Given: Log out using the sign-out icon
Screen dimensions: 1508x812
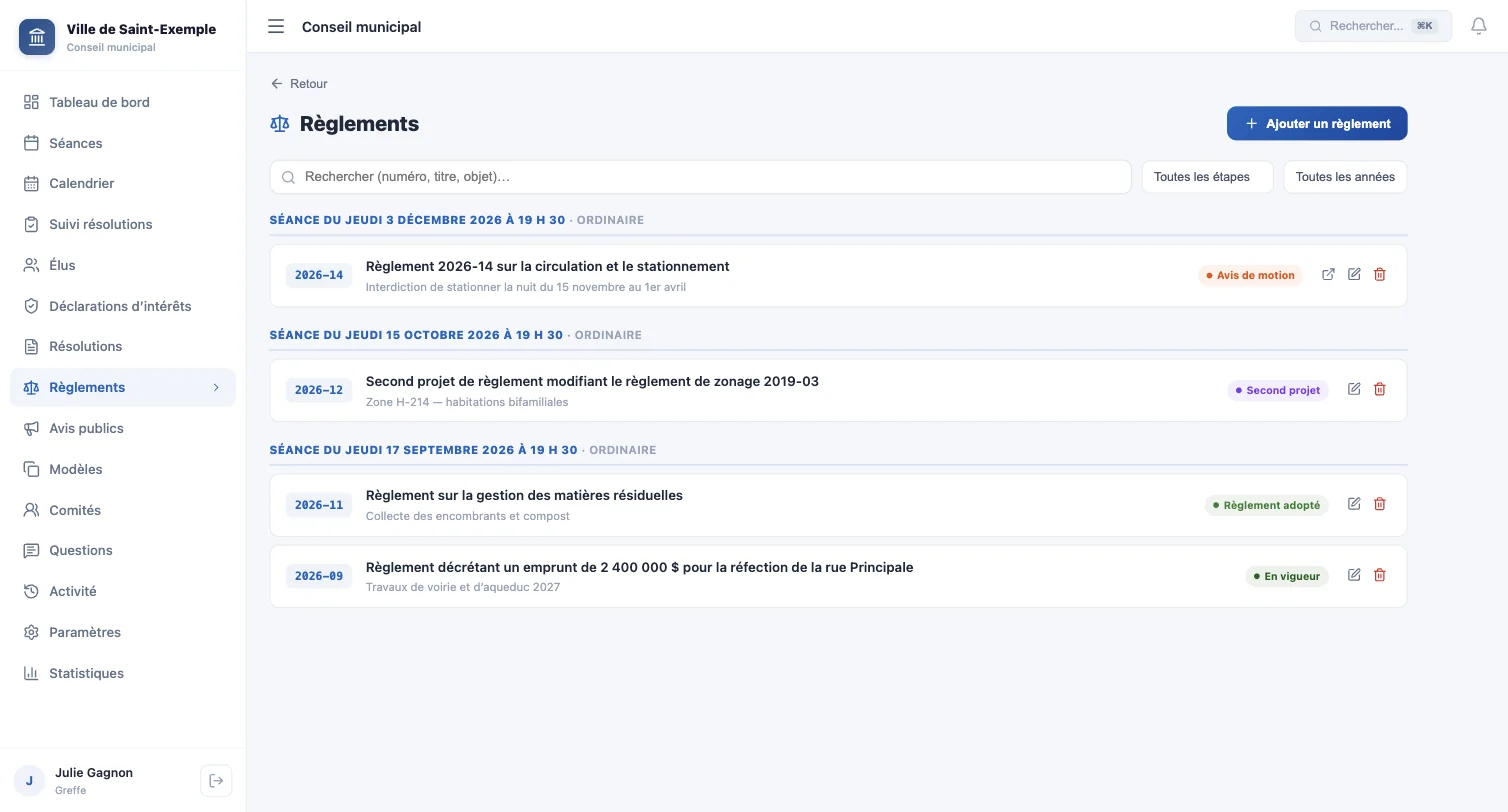Looking at the screenshot, I should click(216, 781).
